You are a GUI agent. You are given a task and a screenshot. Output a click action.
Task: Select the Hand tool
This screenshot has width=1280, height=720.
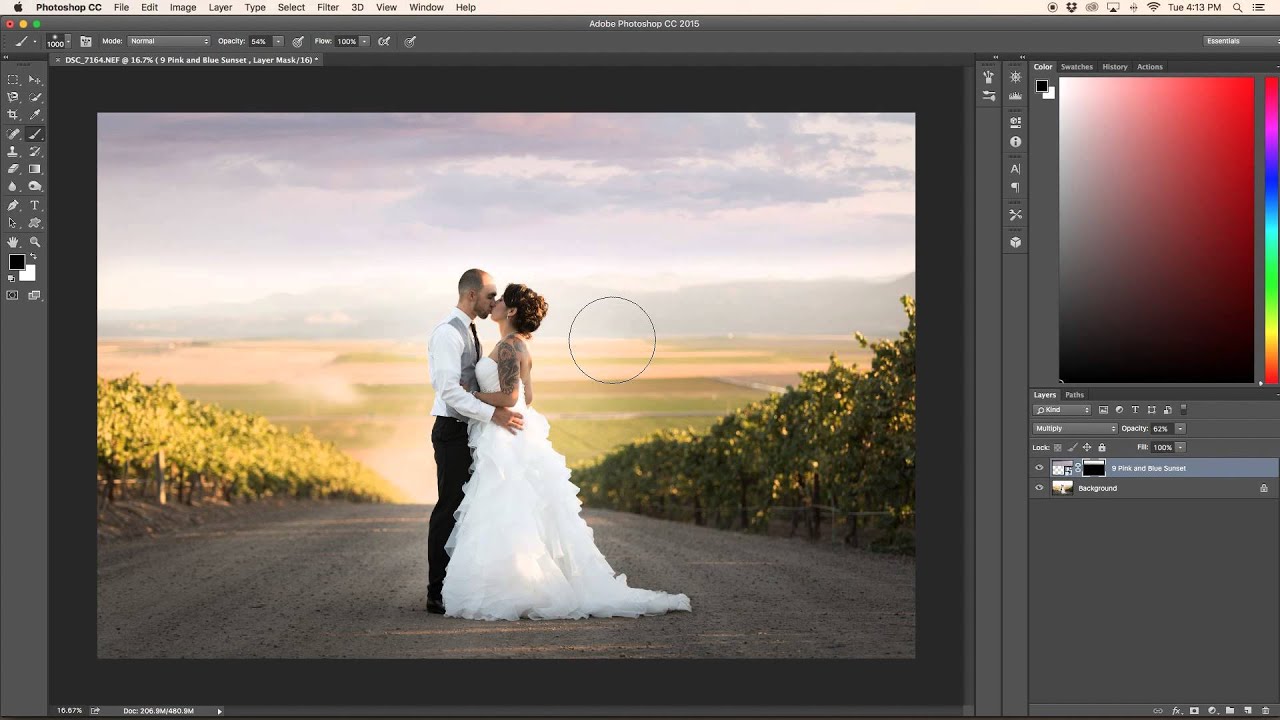(x=13, y=242)
